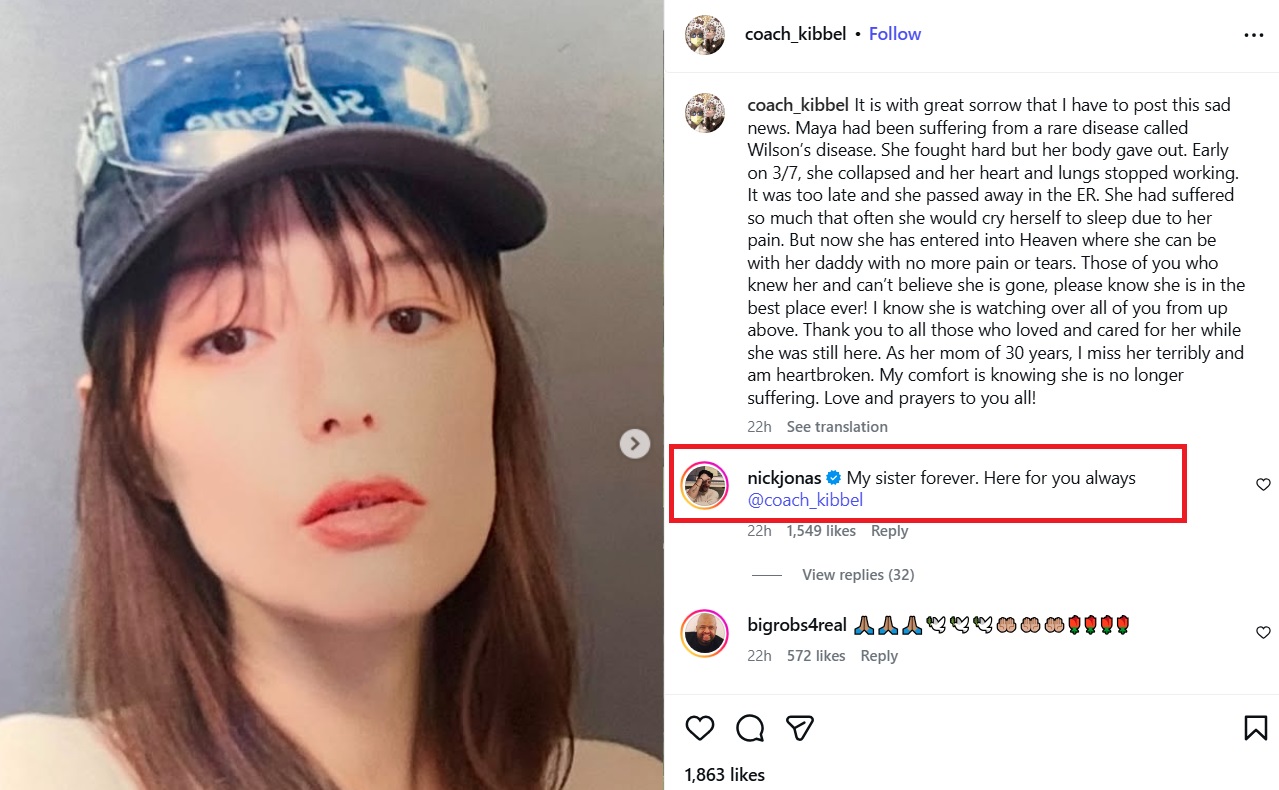1279x790 pixels.
Task: Expand View replies (32)
Action: tap(857, 575)
